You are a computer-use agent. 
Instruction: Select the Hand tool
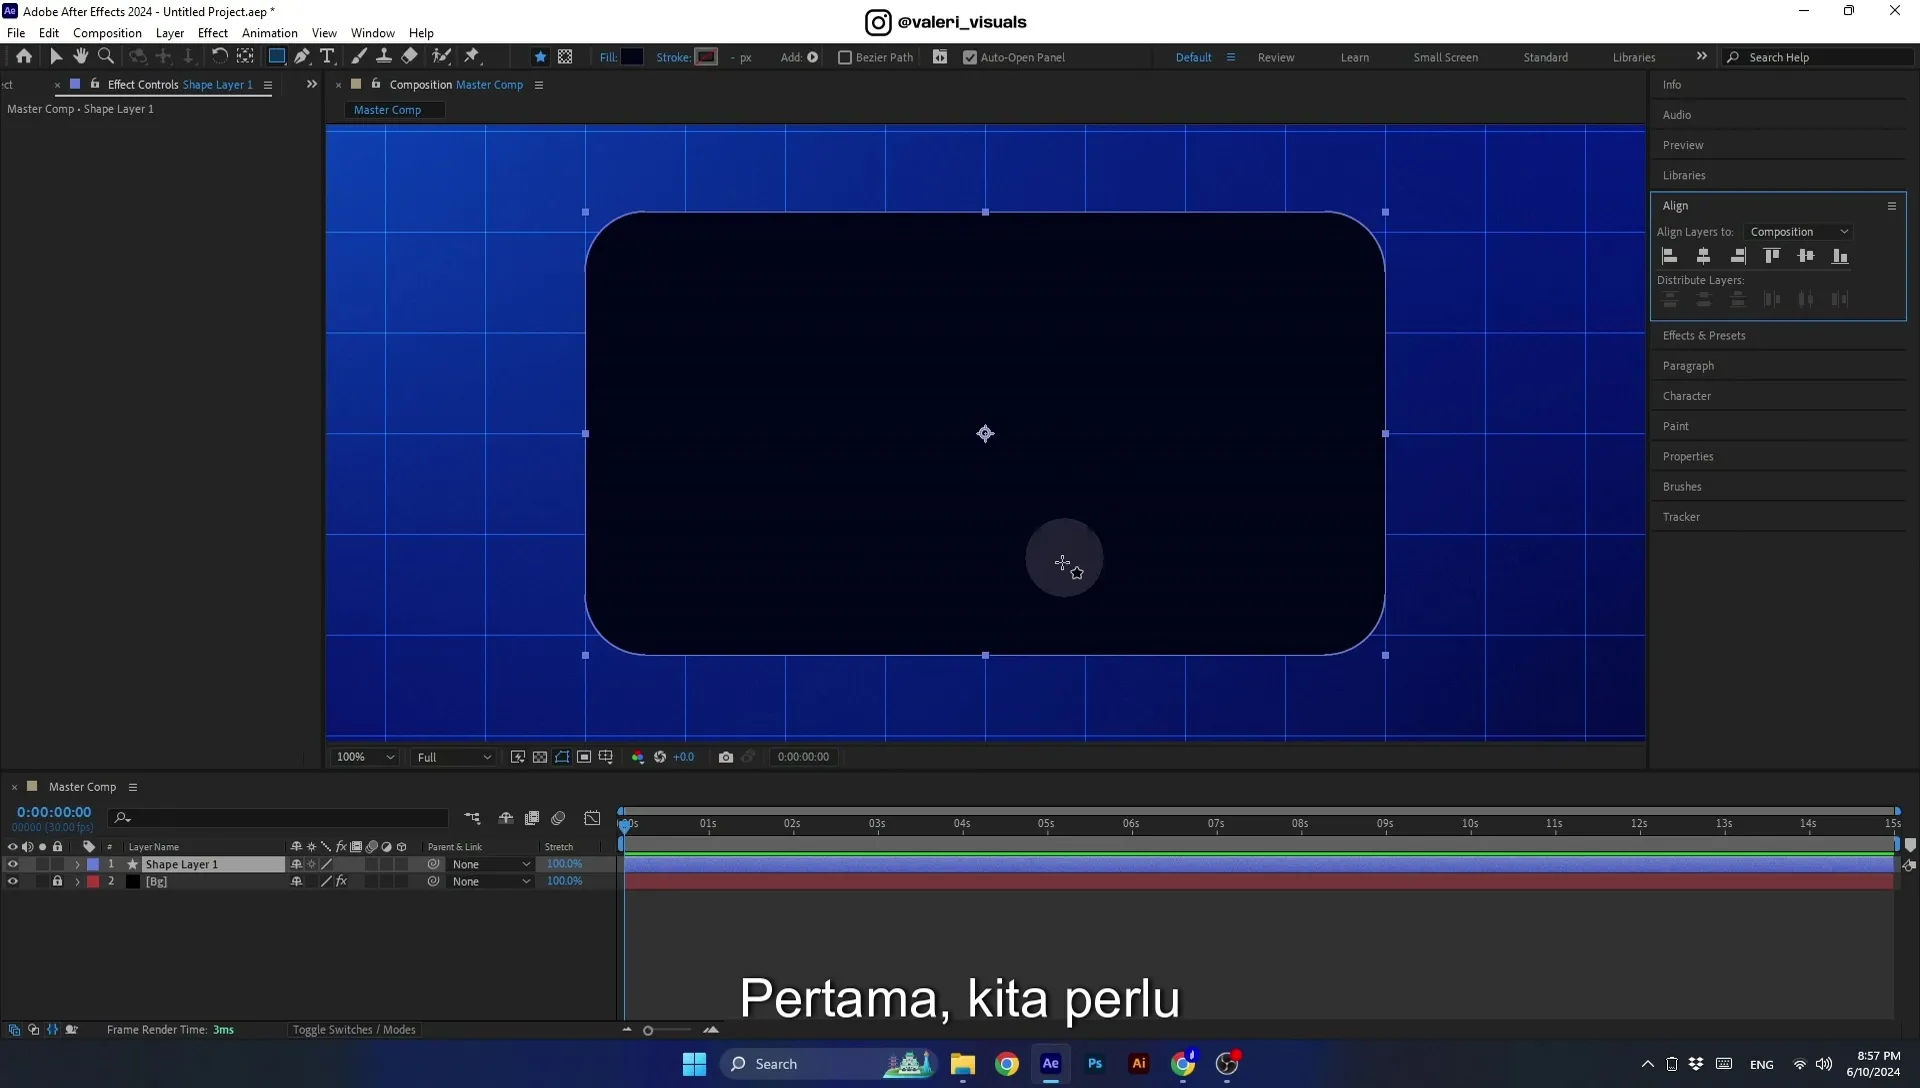81,57
